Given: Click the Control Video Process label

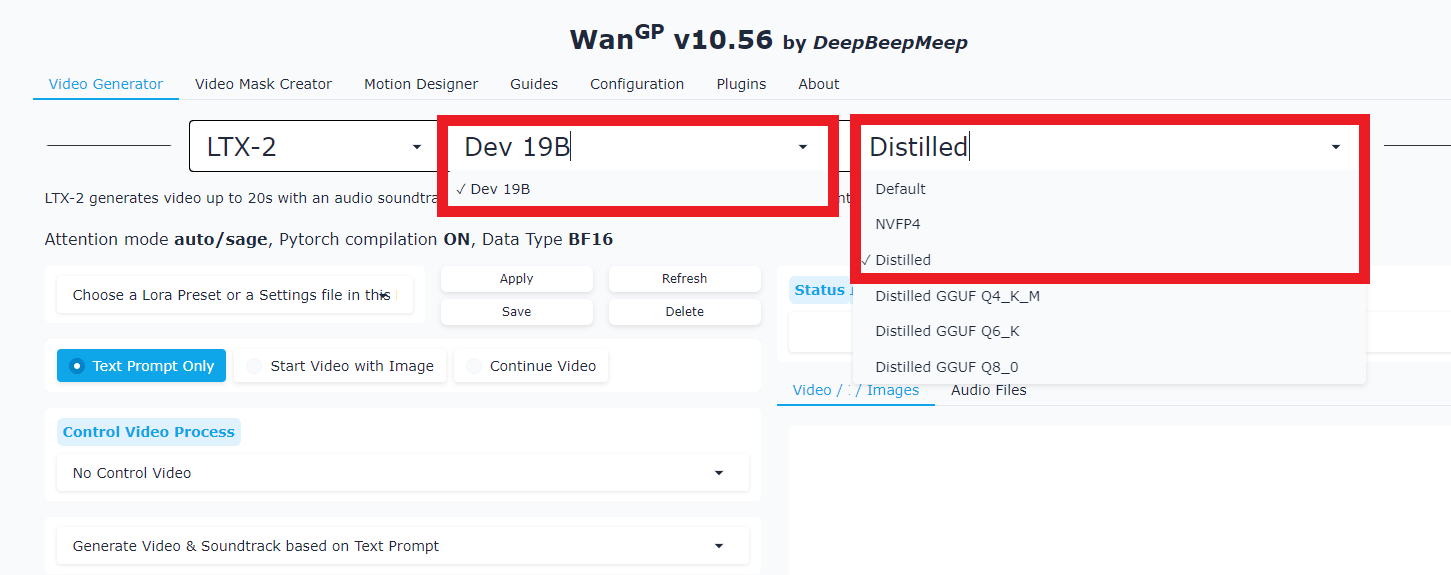Looking at the screenshot, I should pos(149,432).
